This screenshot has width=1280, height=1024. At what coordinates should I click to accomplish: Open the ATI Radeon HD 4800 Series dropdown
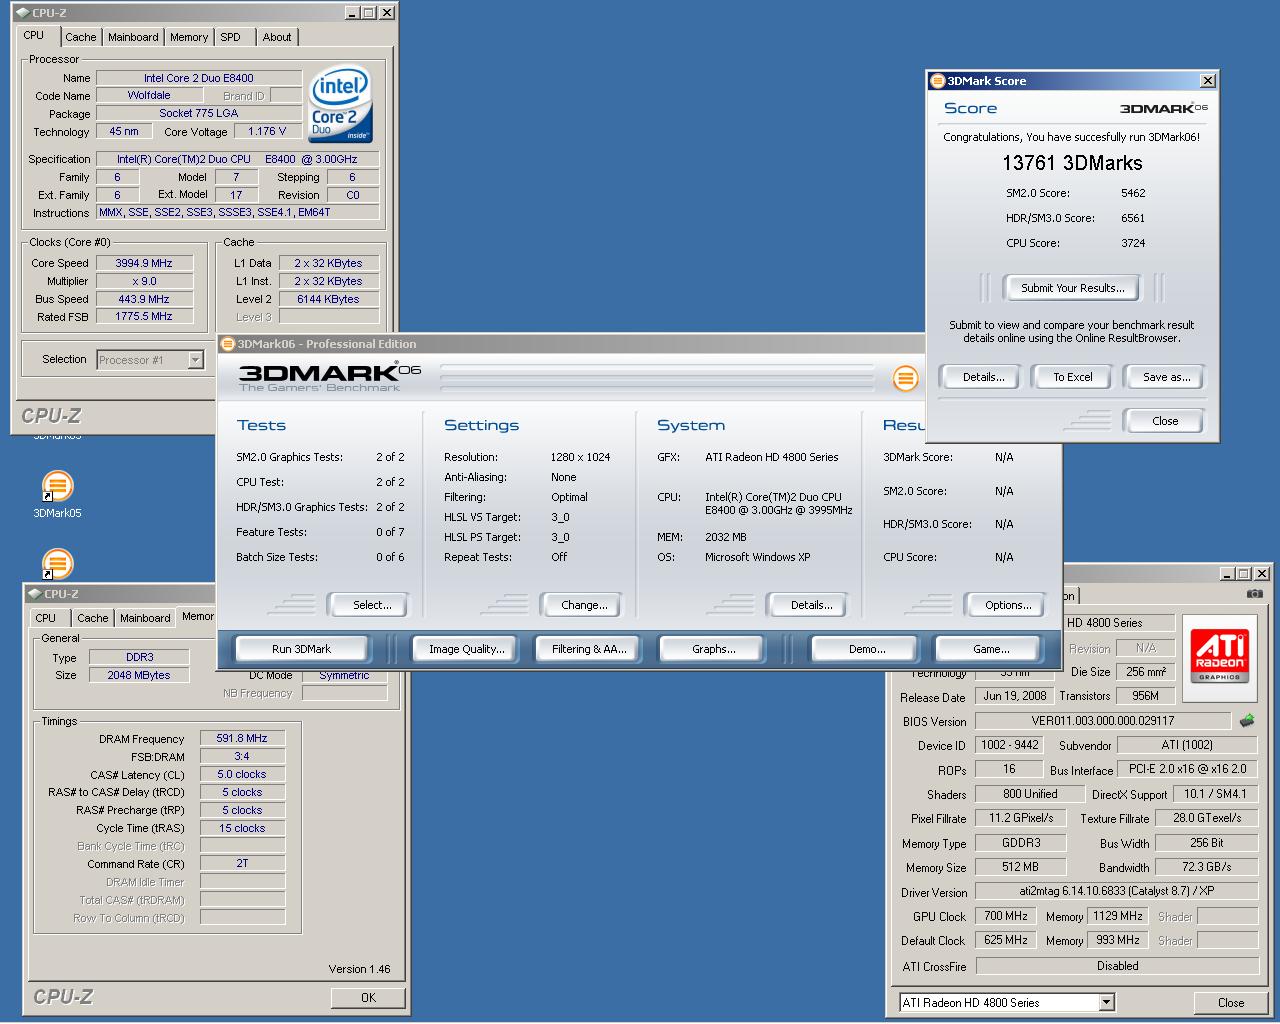(1107, 1002)
